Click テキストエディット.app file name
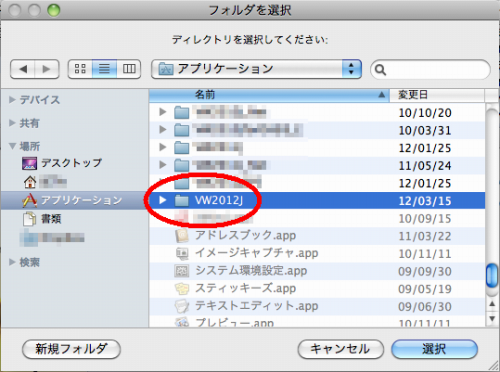500x372 pixels. click(x=256, y=306)
